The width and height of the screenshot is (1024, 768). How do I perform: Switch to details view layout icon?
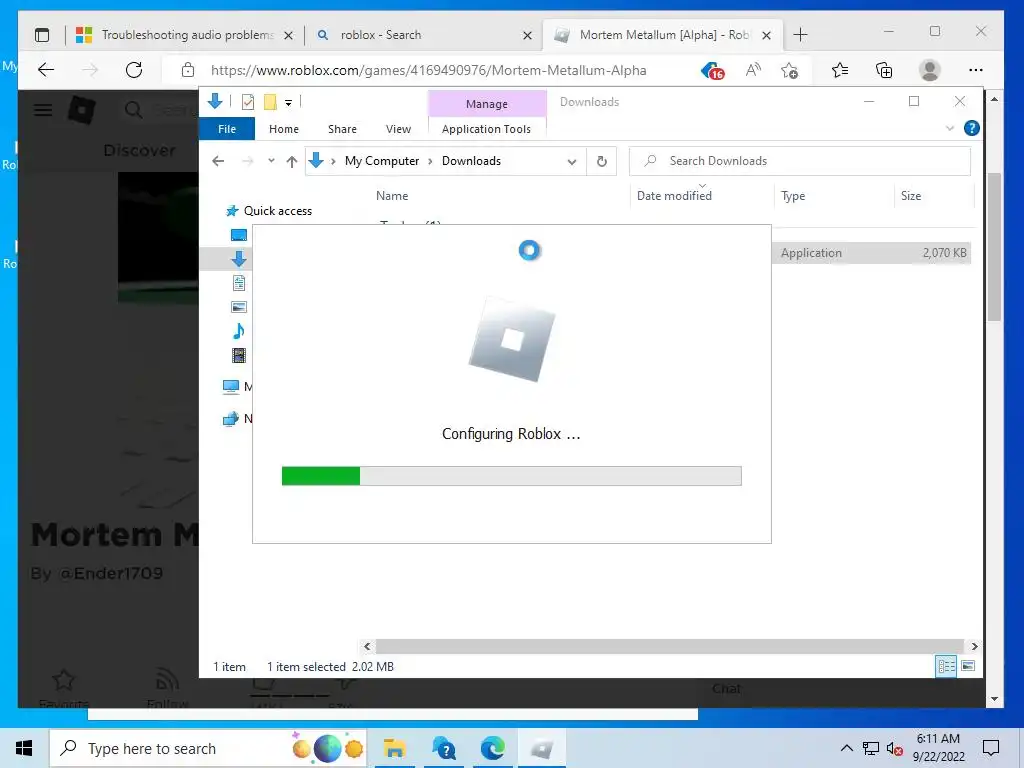point(946,666)
